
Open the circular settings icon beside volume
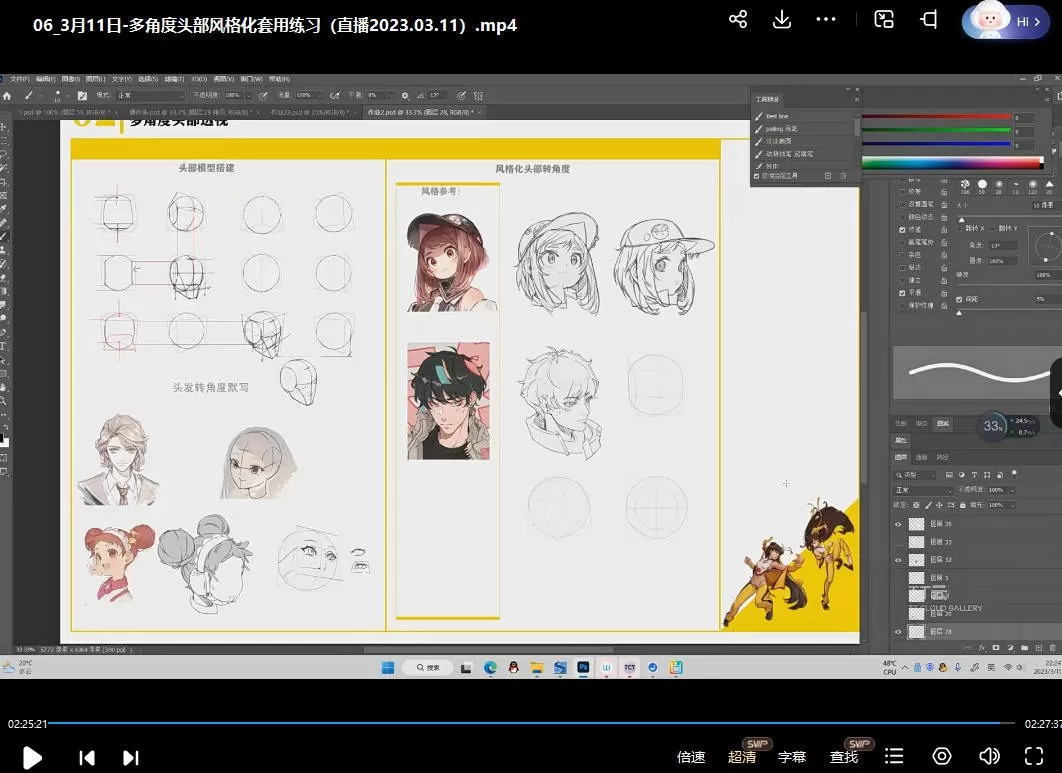[942, 756]
